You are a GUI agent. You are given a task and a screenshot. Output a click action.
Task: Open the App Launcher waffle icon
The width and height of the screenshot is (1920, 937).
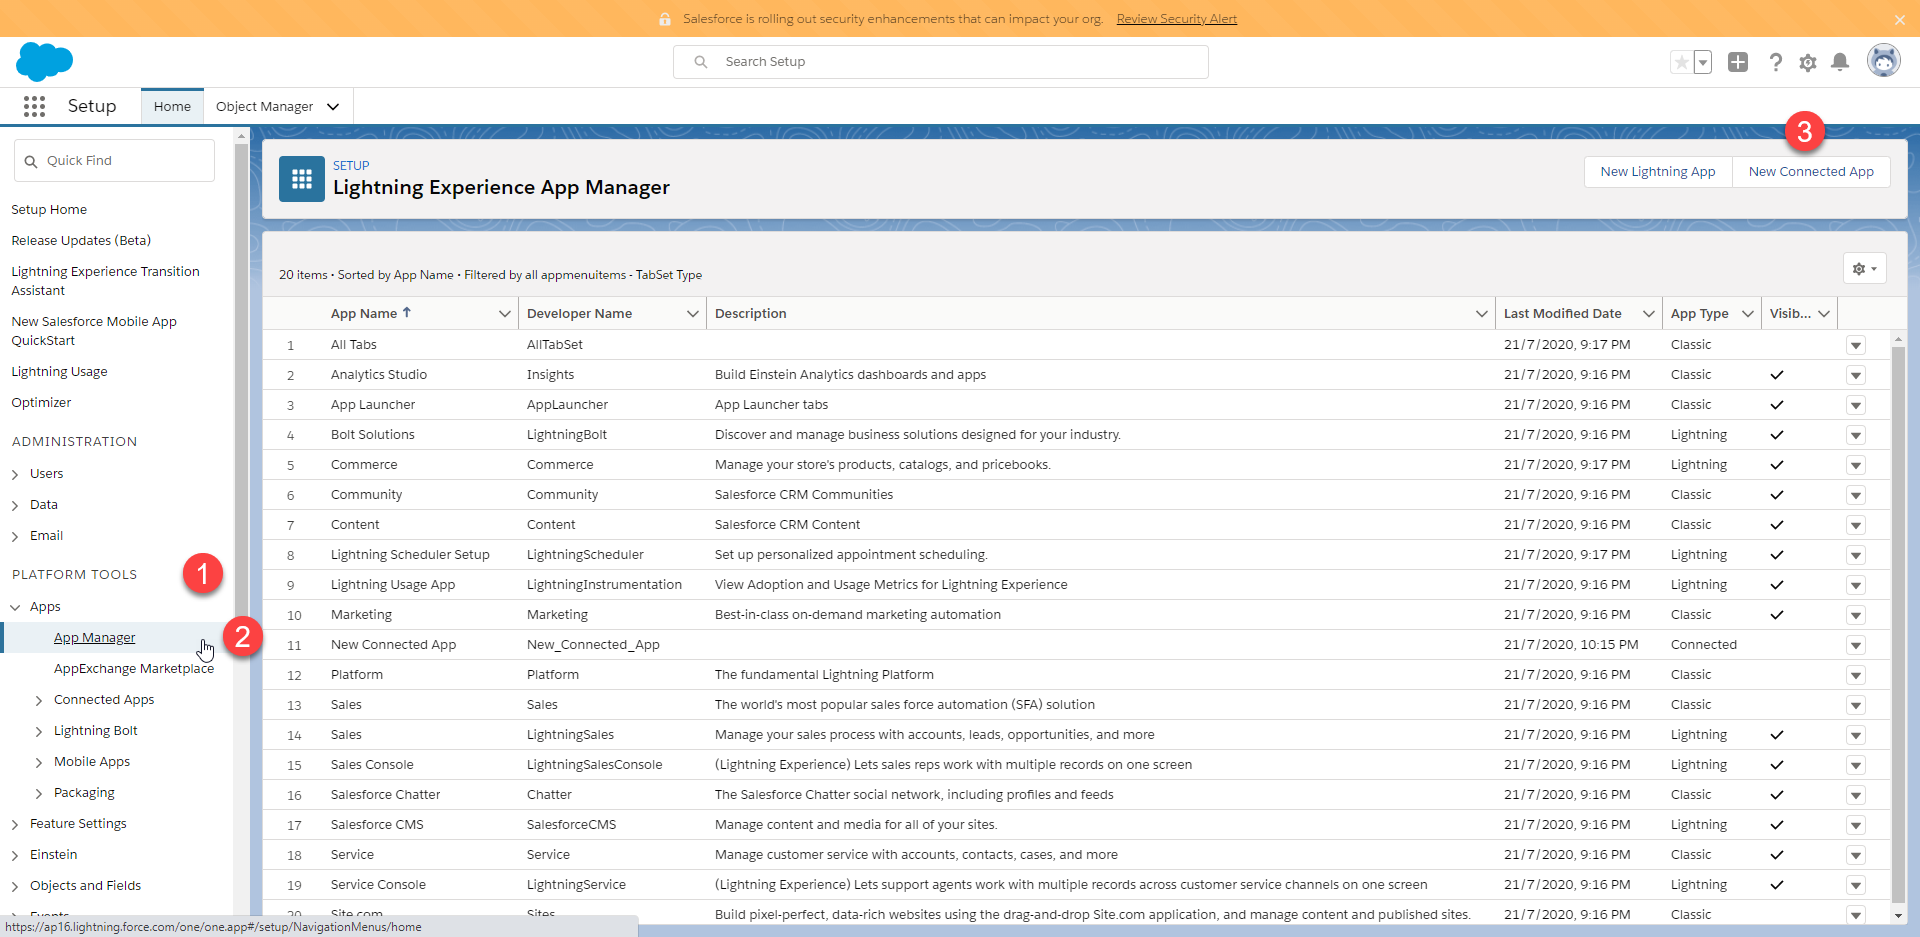(34, 106)
